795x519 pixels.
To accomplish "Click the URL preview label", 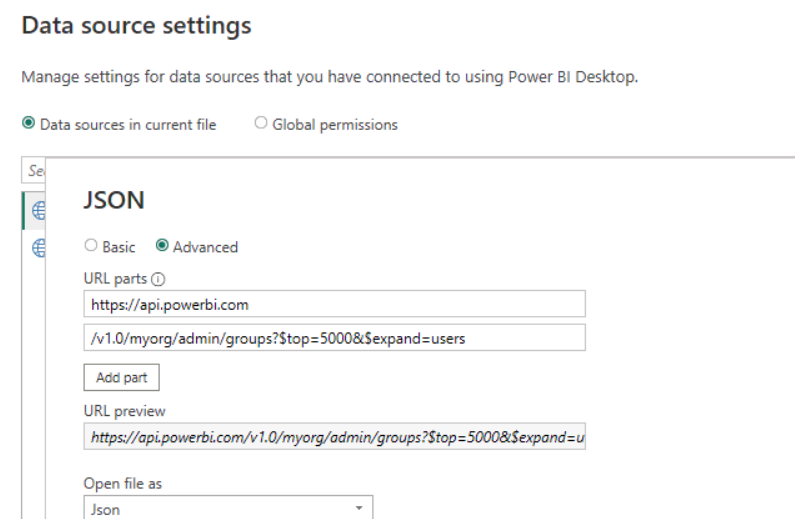I will (124, 411).
